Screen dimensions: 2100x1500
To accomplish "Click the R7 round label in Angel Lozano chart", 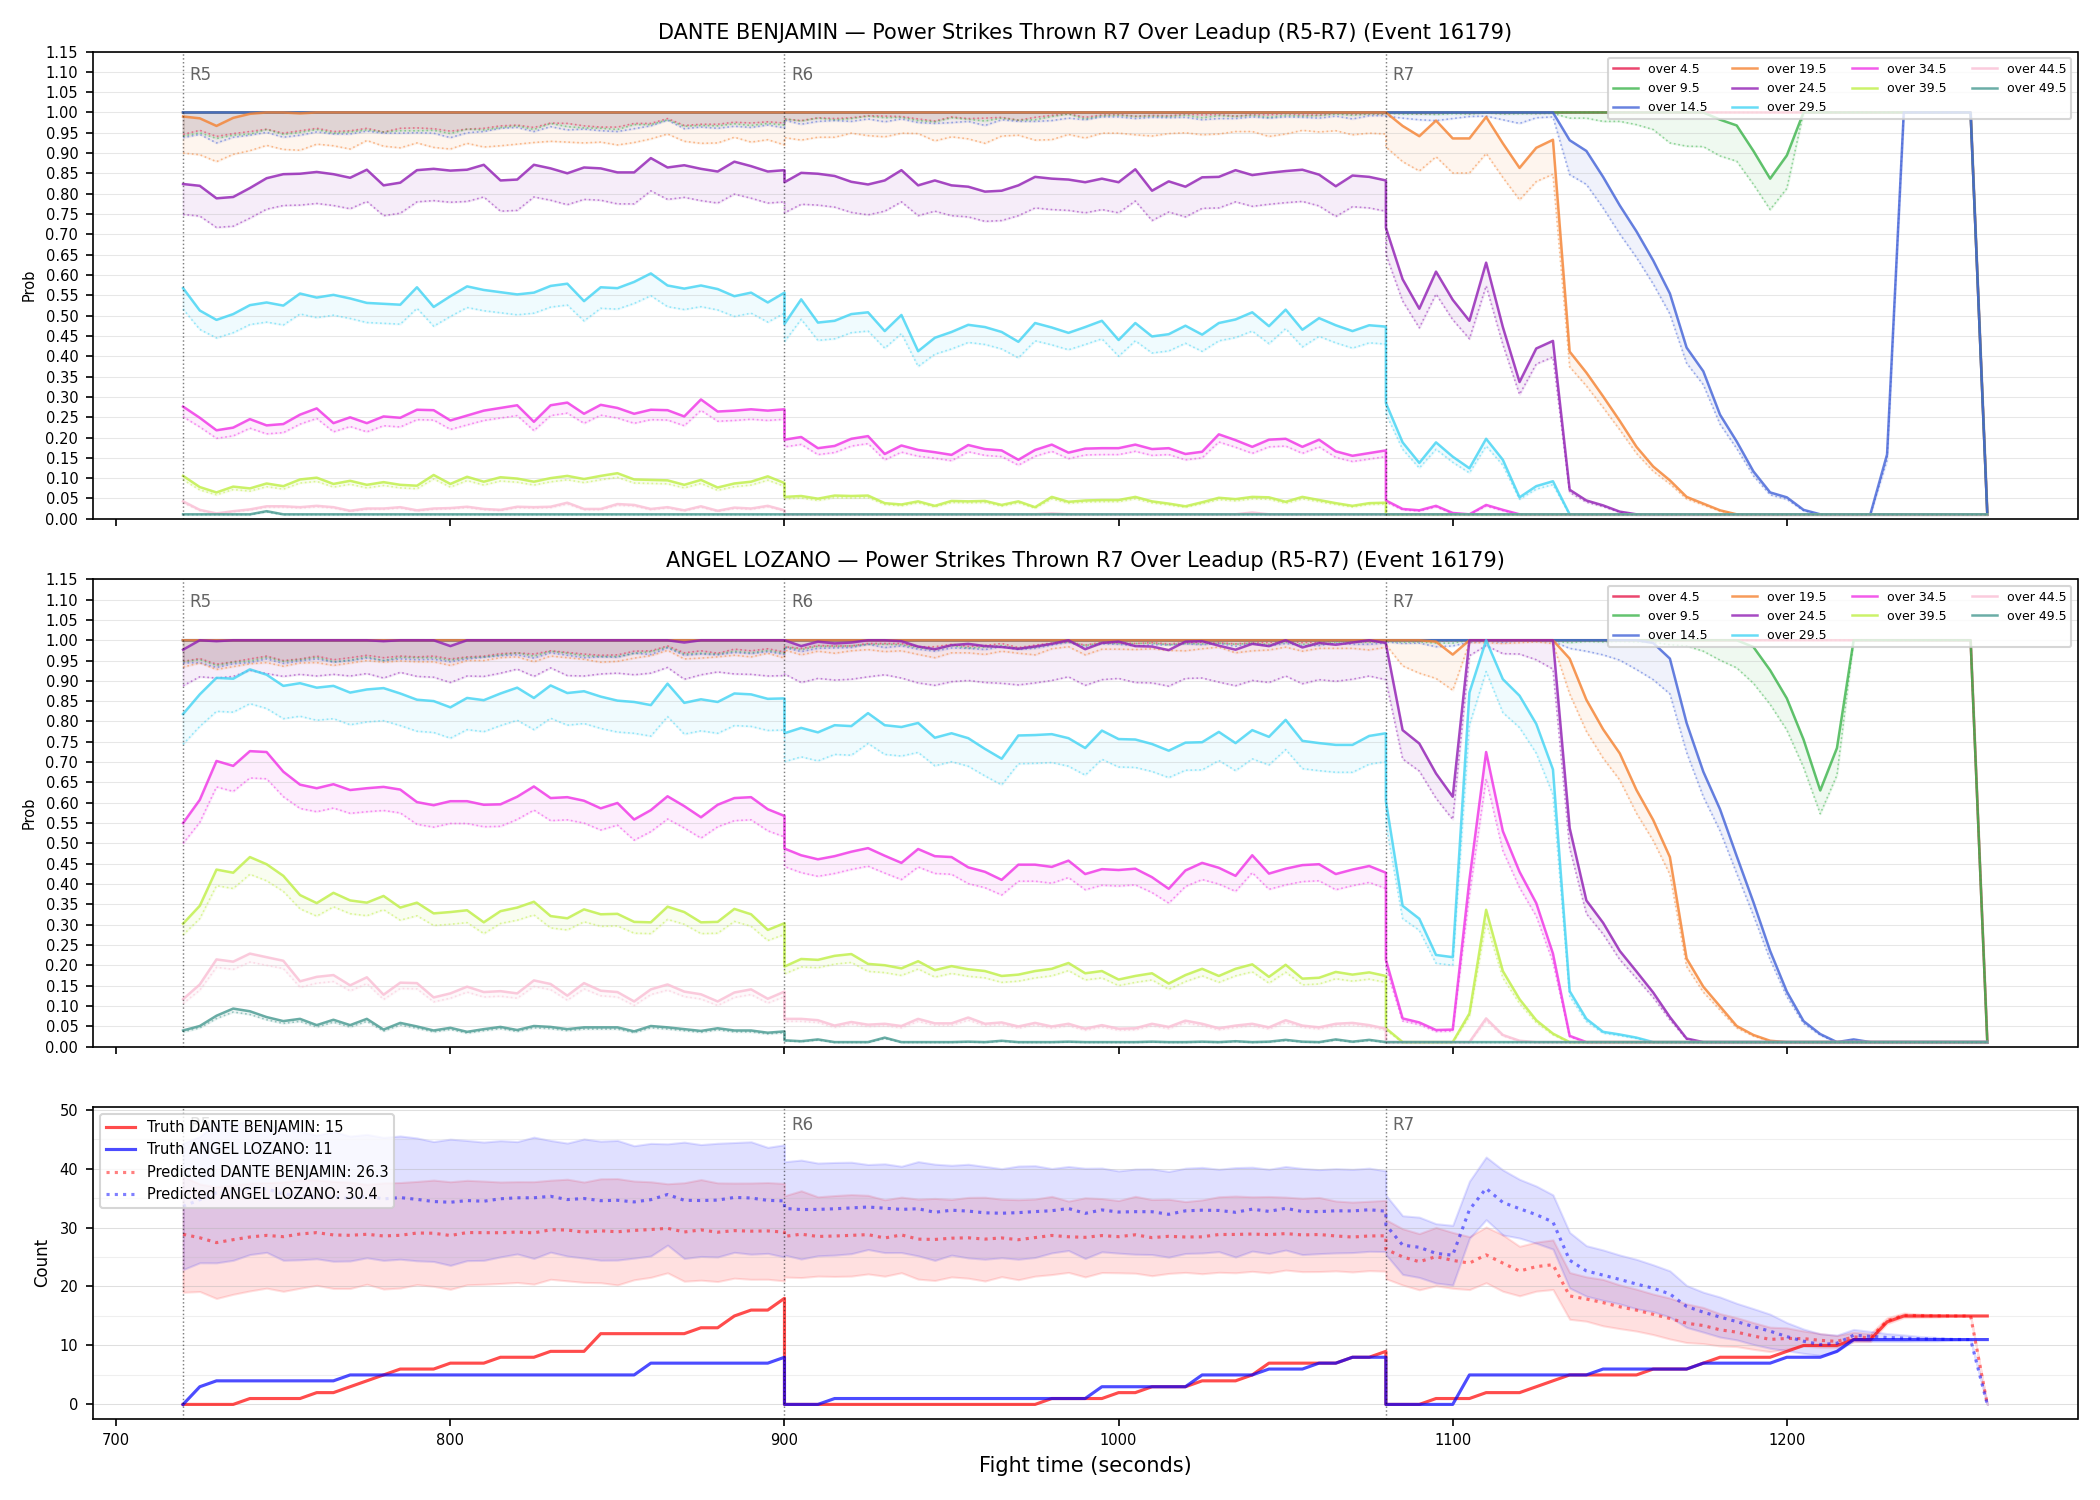I will click(1403, 601).
